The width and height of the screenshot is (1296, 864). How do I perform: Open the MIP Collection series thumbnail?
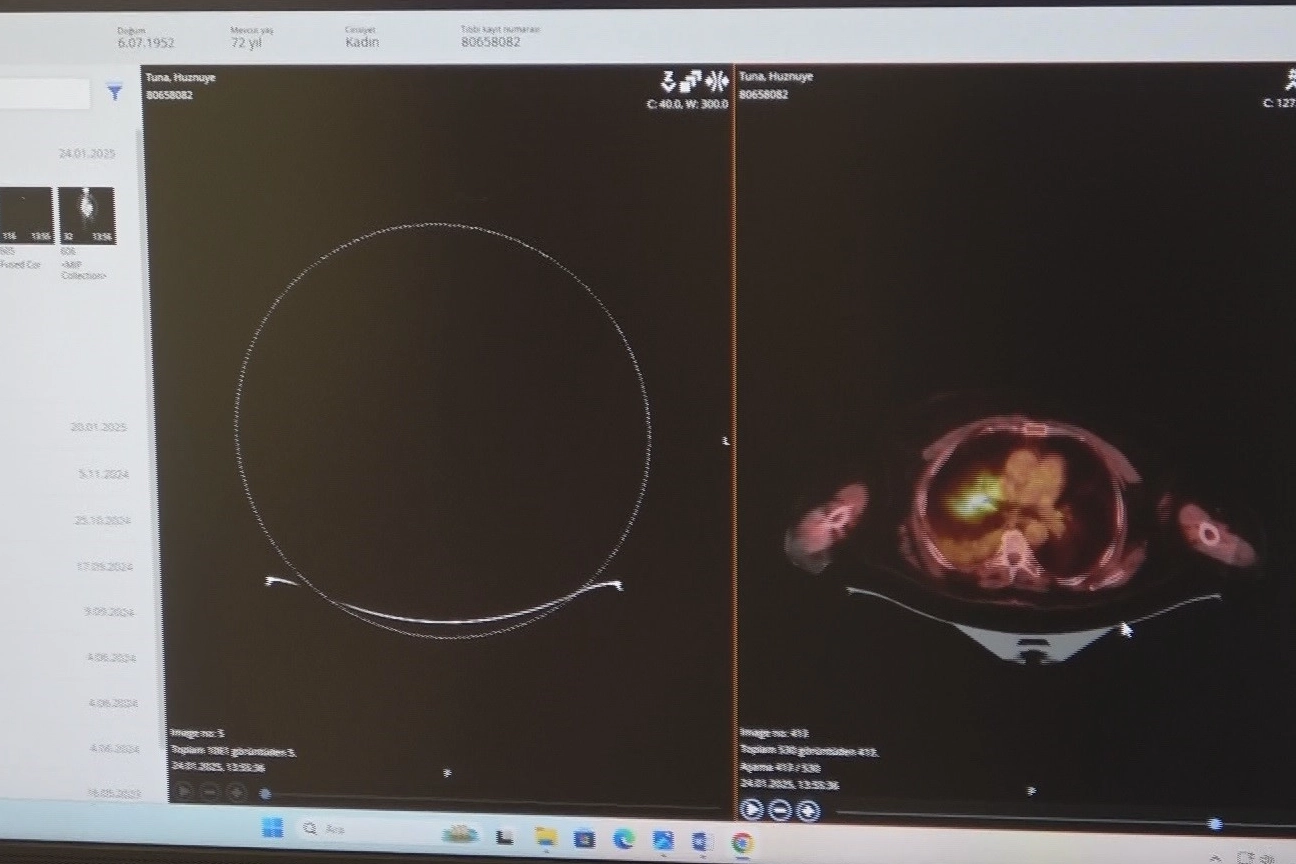click(x=86, y=215)
